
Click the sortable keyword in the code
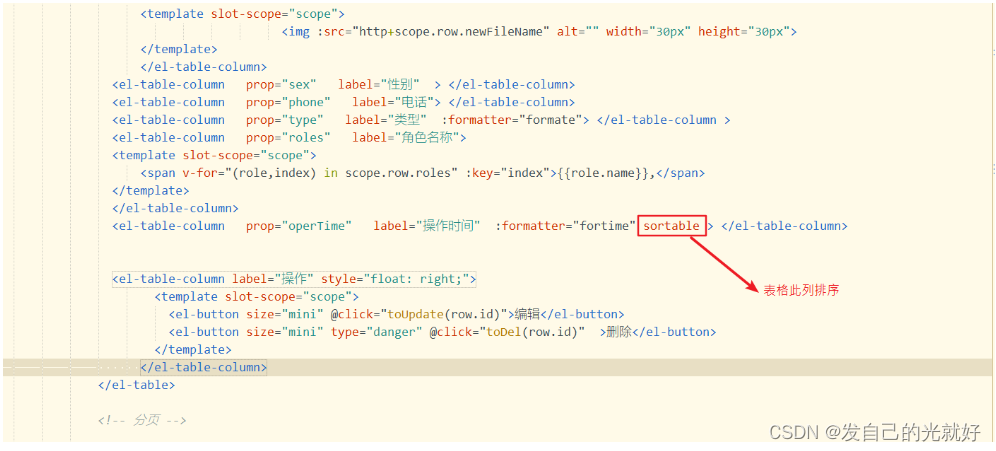coord(672,226)
